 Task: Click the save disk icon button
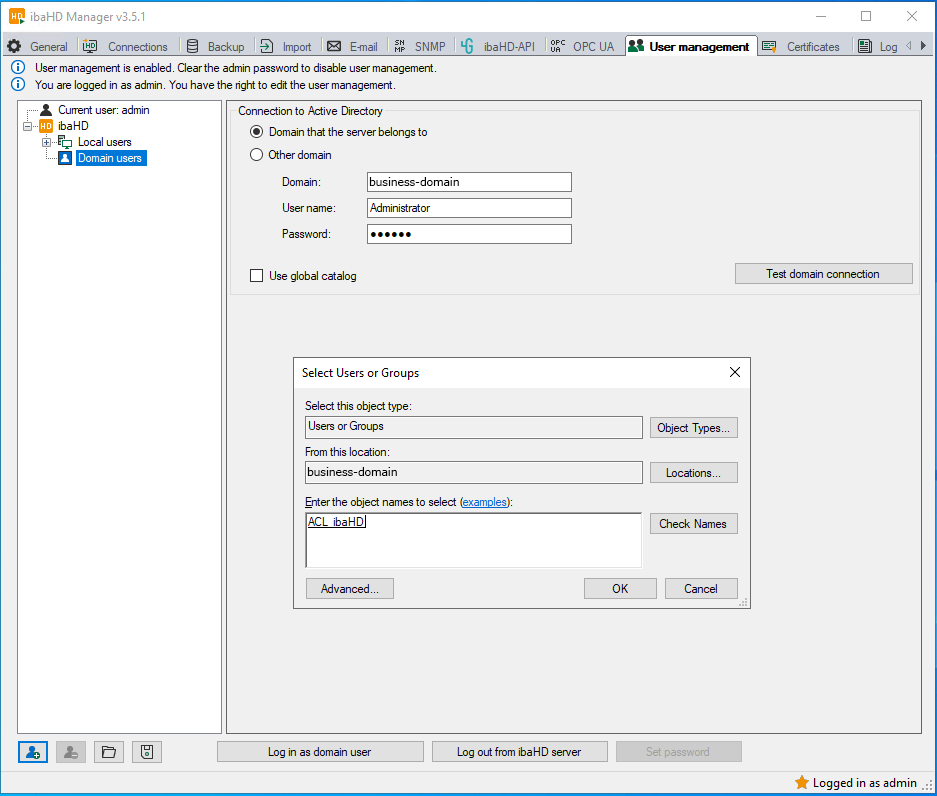click(x=146, y=752)
